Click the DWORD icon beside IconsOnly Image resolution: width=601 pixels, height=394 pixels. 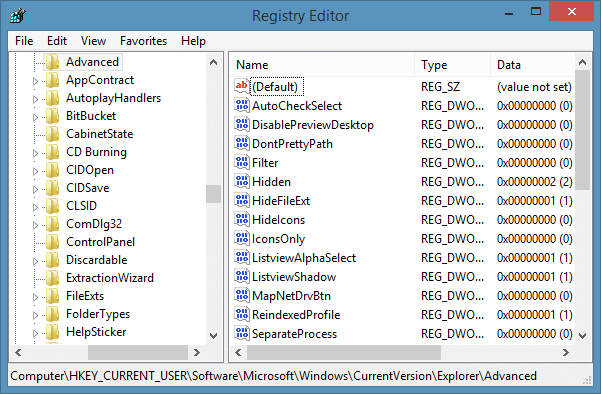tap(241, 238)
